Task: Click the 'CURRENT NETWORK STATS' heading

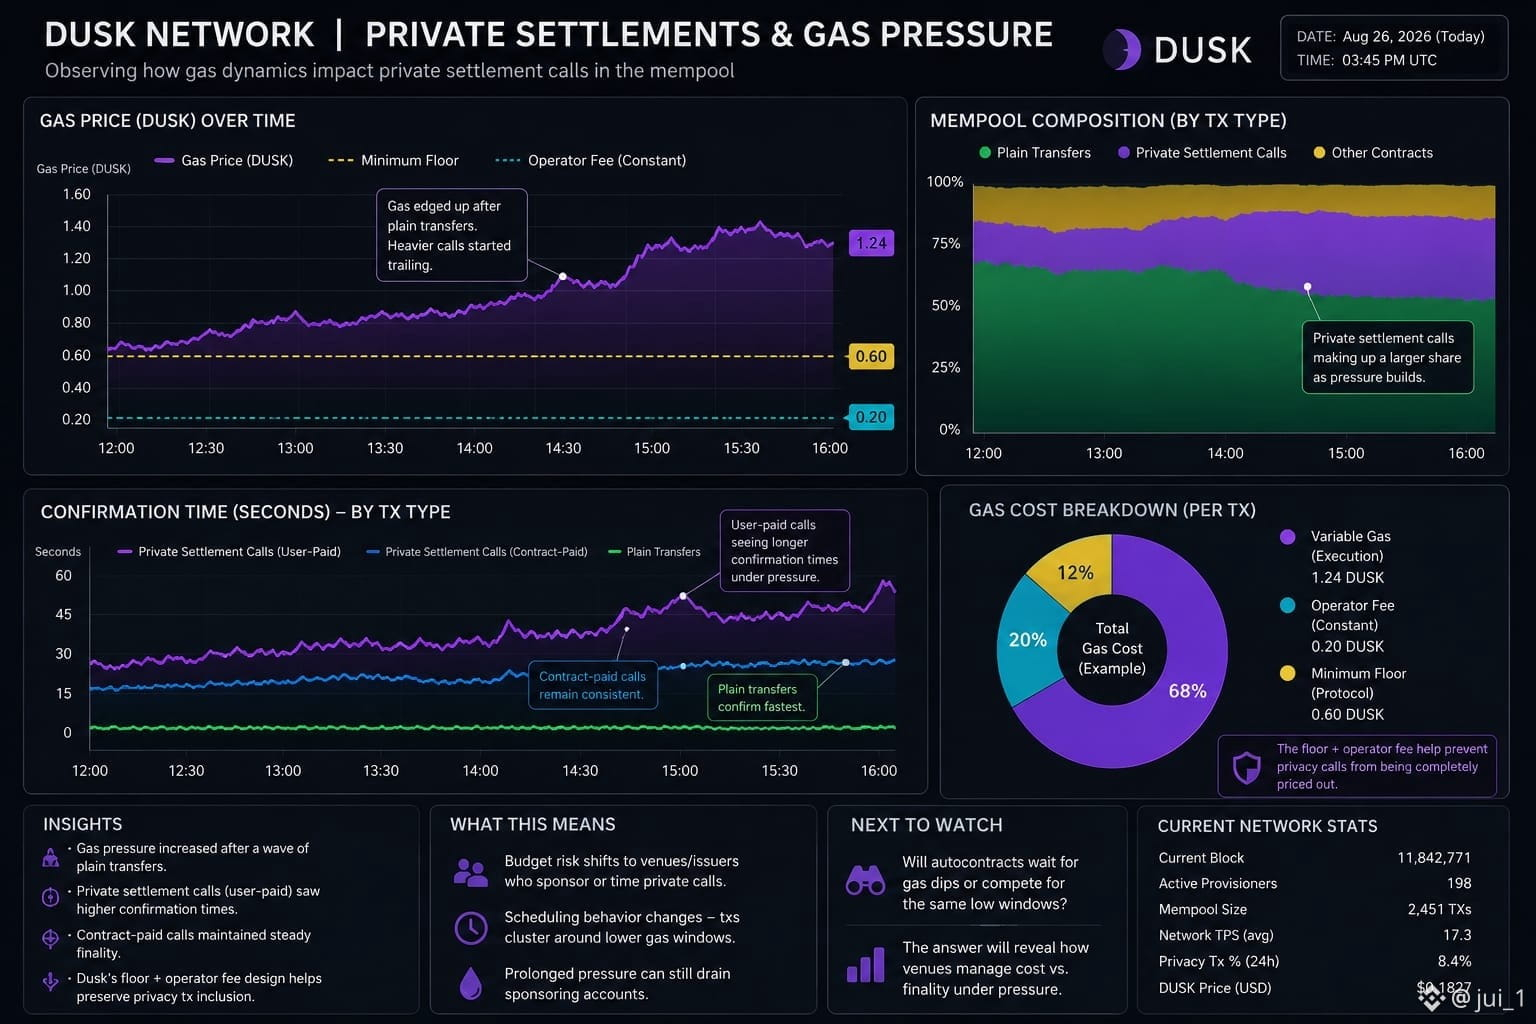Action: pos(1268,826)
